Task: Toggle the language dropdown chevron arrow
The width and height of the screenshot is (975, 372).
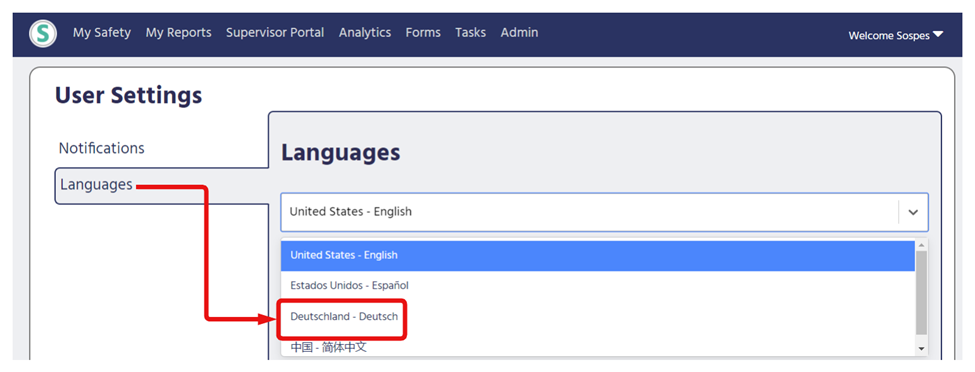Action: pos(913,212)
